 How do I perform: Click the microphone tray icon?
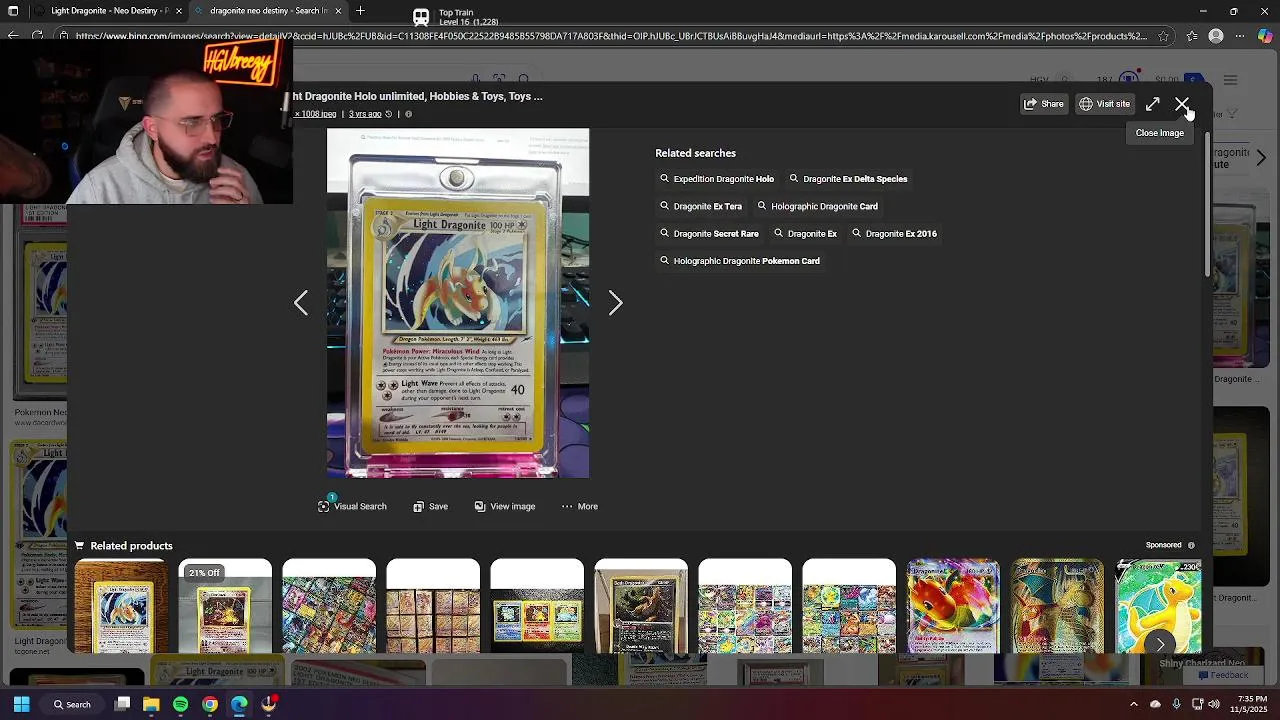[x=1176, y=704]
